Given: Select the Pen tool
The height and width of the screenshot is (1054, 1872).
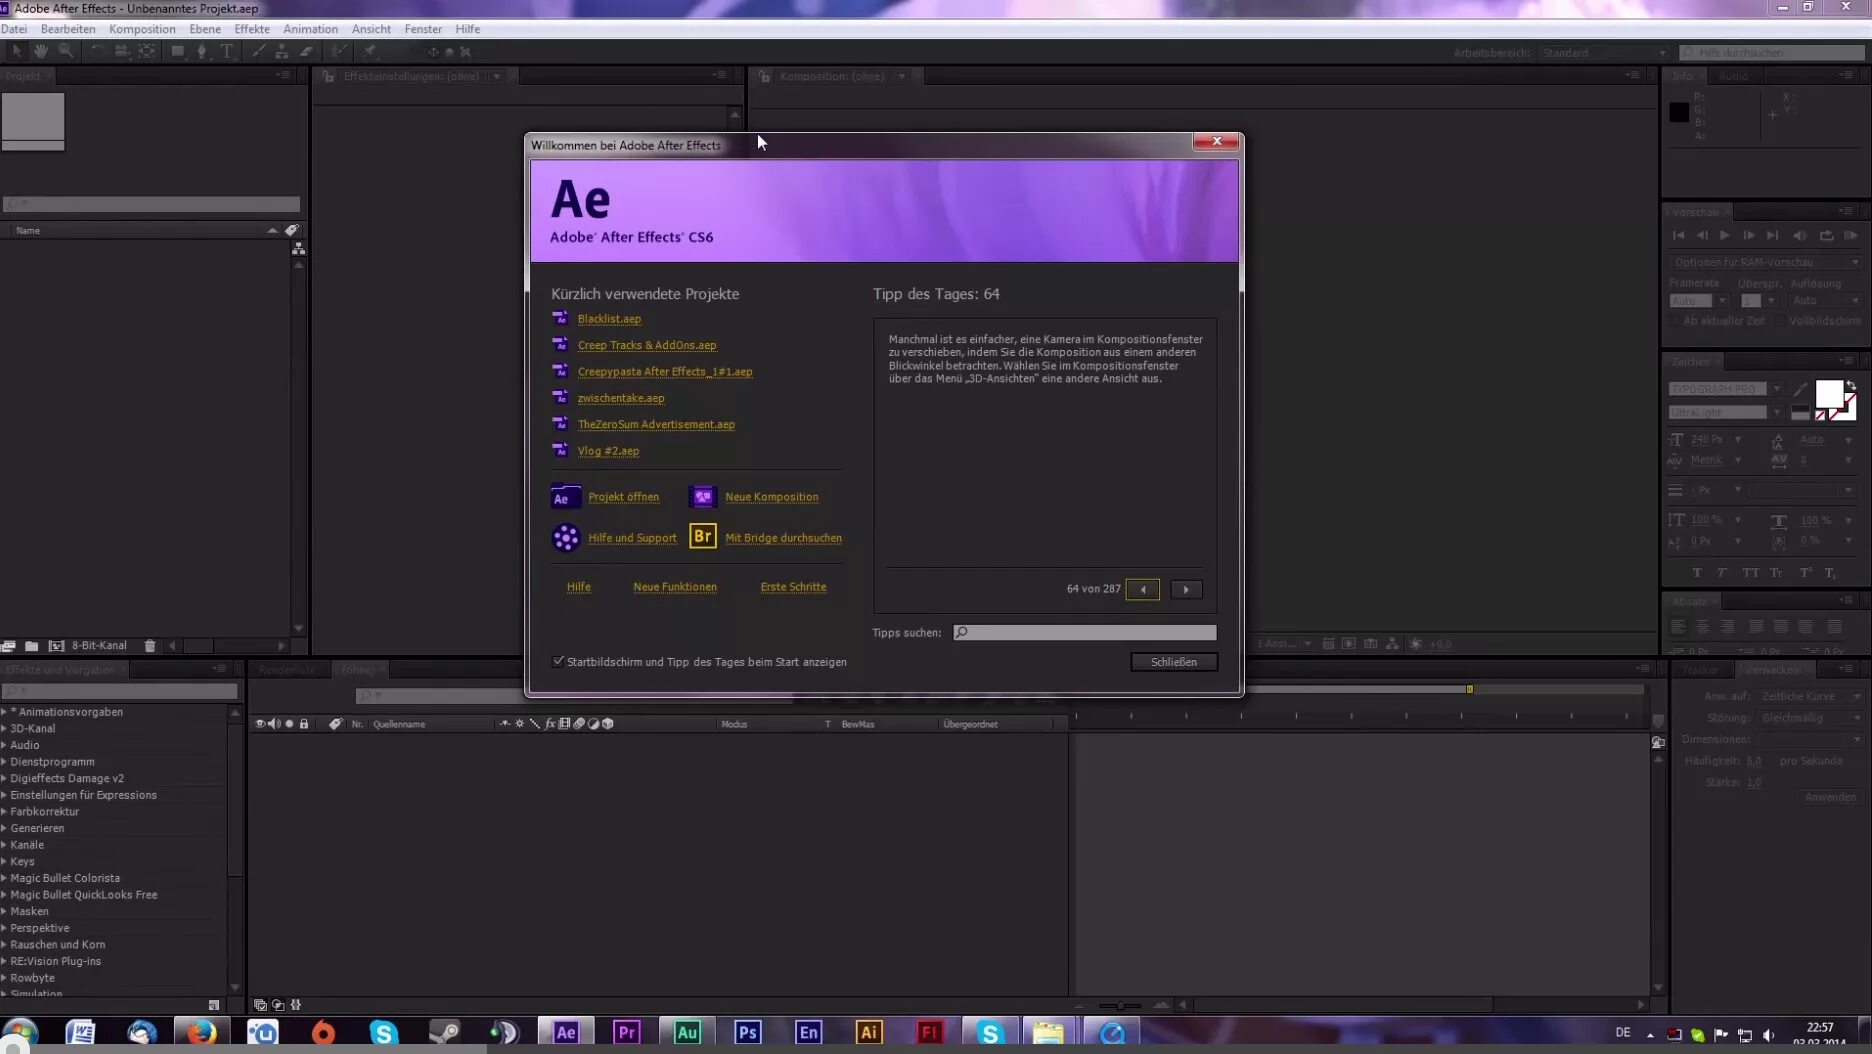Looking at the screenshot, I should coord(202,51).
